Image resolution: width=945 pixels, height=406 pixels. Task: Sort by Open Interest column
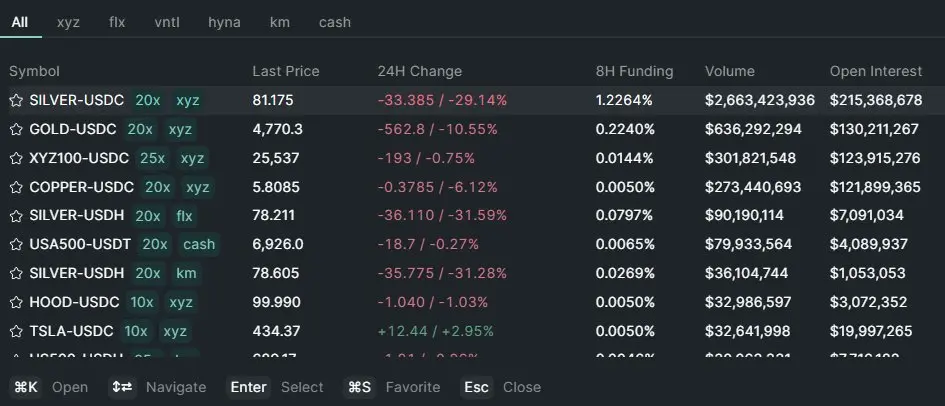(876, 71)
